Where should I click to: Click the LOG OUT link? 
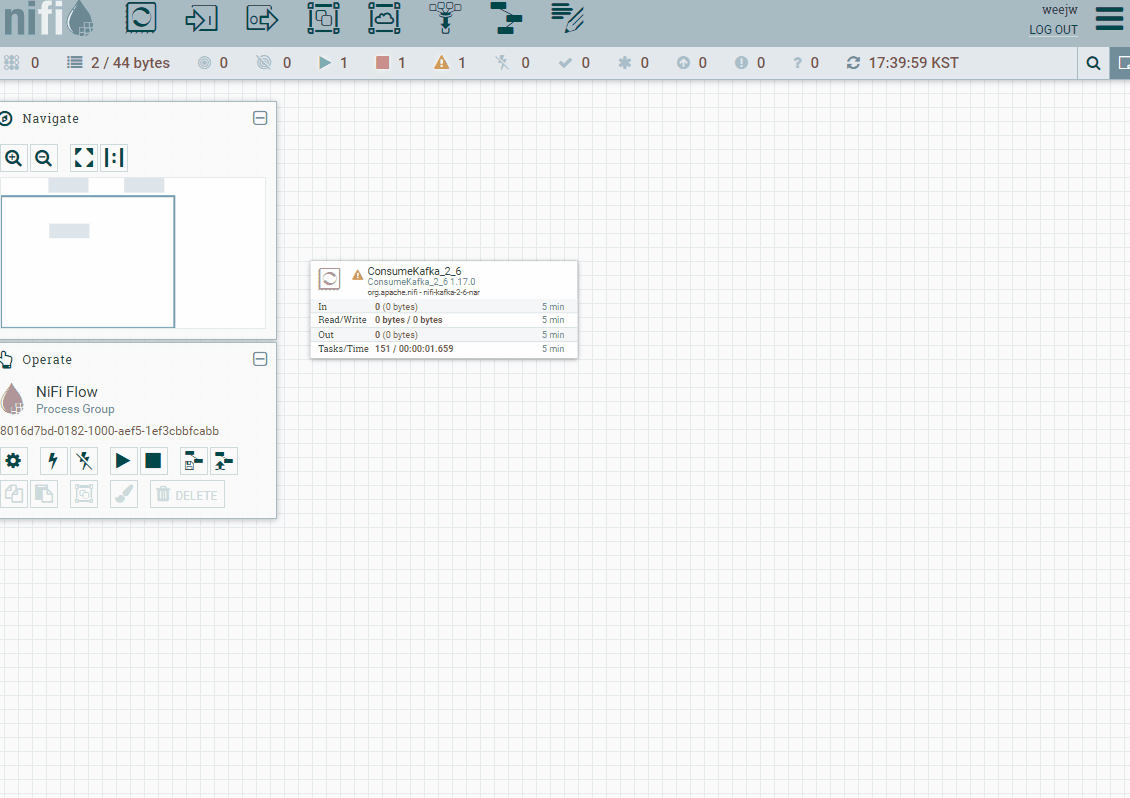(1053, 30)
